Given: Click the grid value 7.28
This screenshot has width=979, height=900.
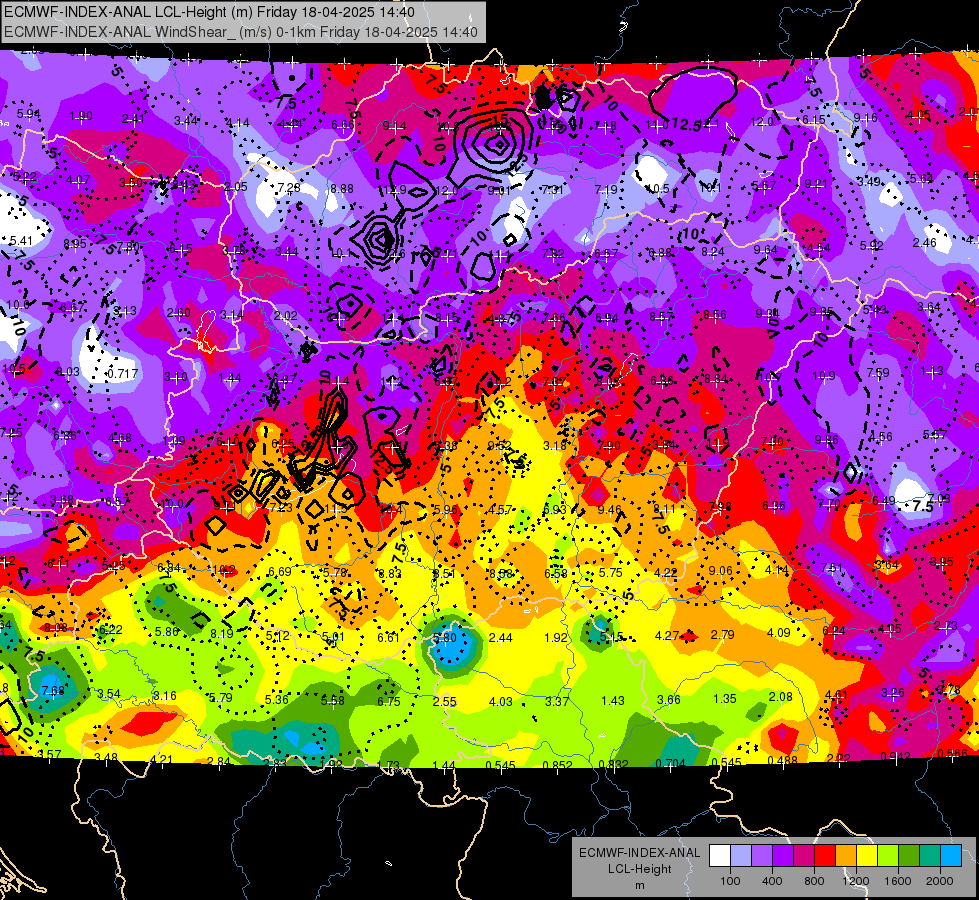Looking at the screenshot, I should click(288, 188).
